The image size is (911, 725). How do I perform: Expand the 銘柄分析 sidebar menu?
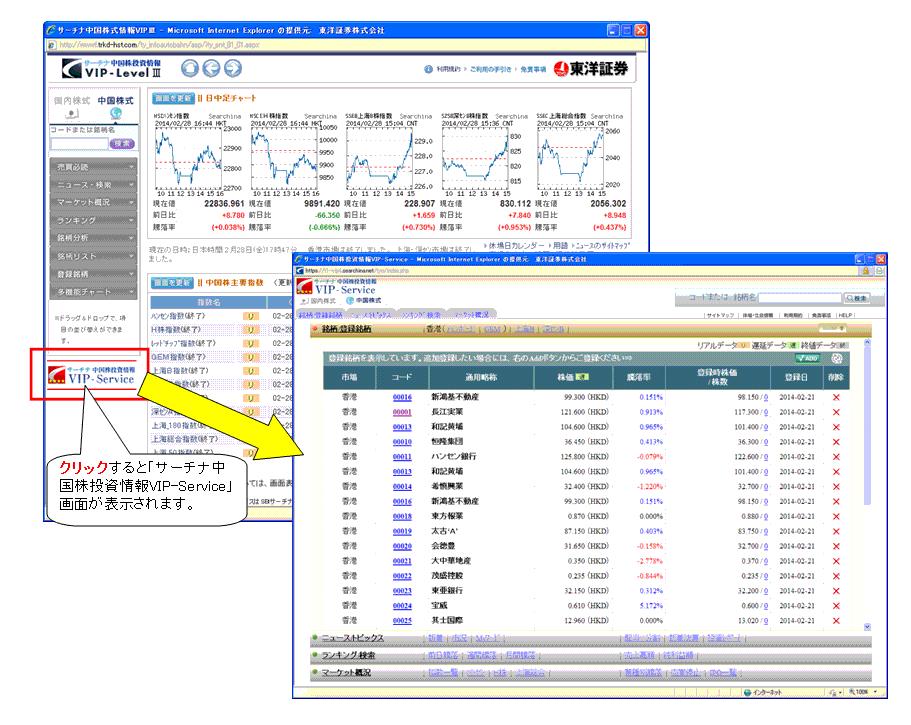click(96, 238)
